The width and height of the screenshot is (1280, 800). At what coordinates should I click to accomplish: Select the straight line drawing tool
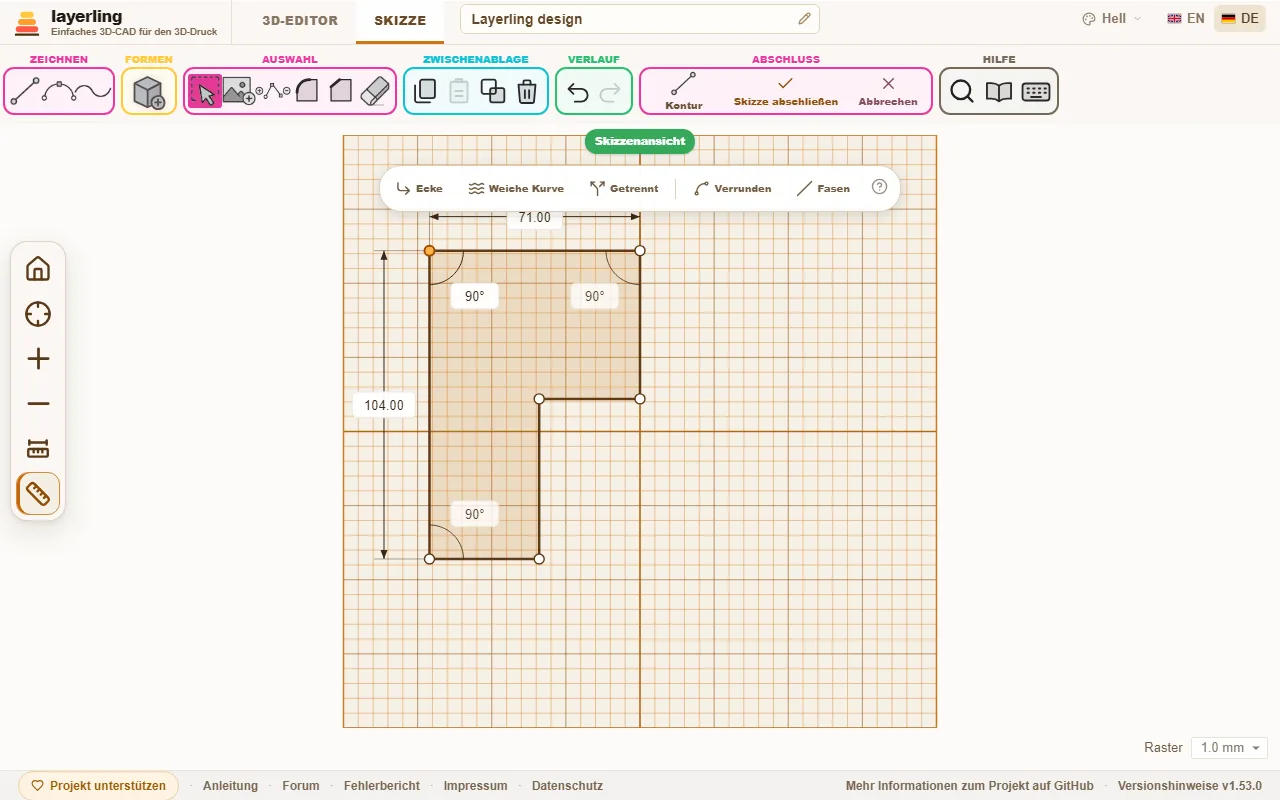(25, 92)
